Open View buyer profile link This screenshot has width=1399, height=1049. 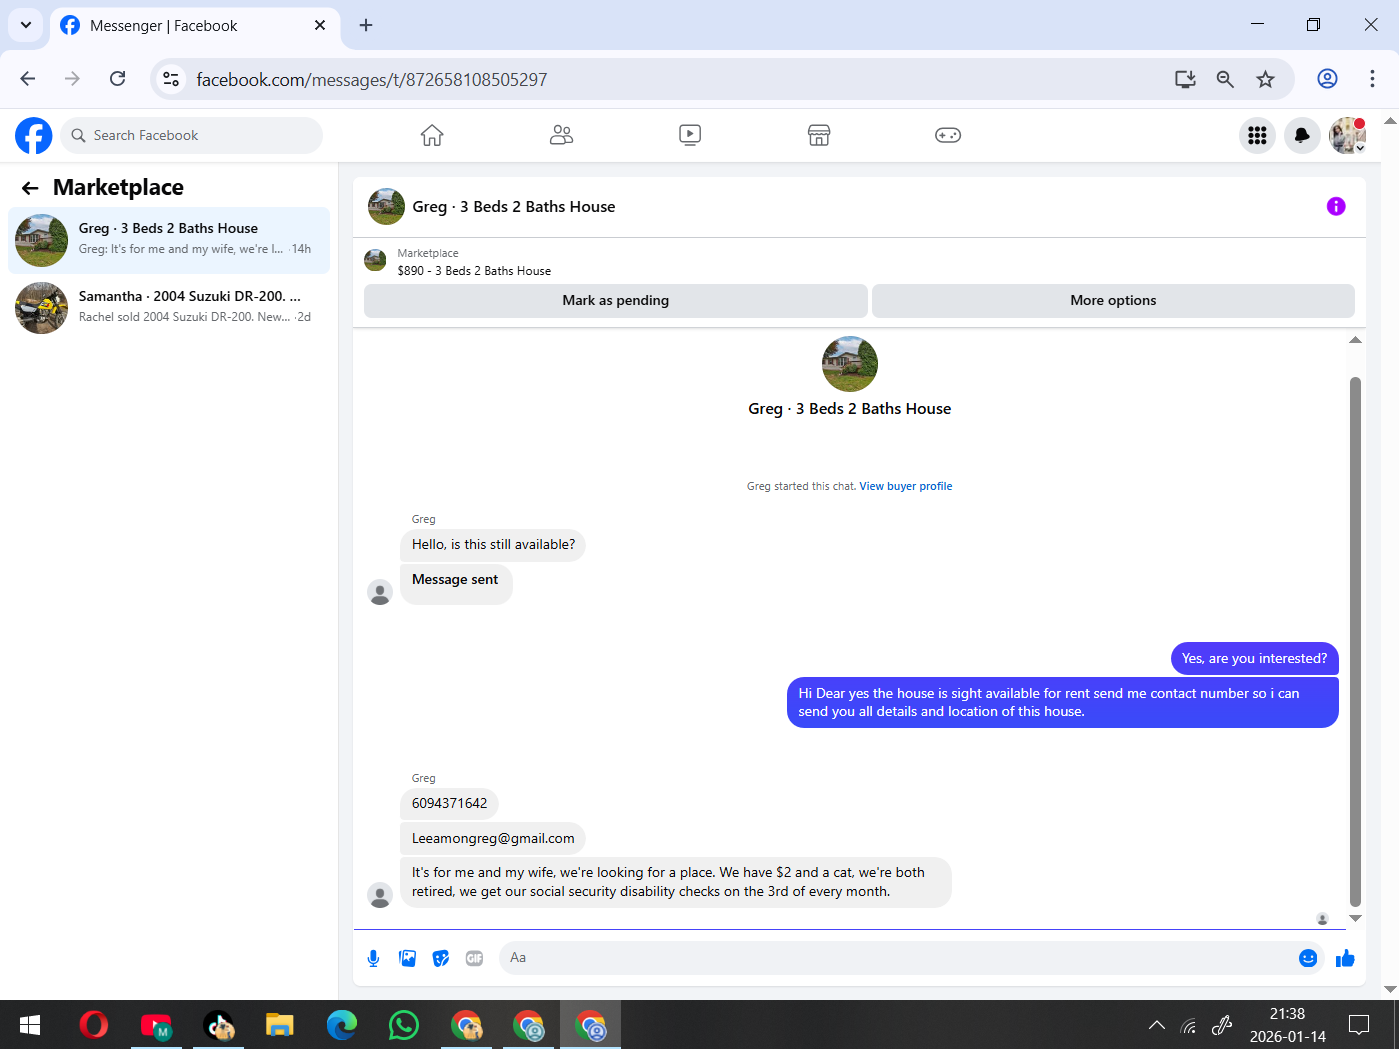click(906, 486)
